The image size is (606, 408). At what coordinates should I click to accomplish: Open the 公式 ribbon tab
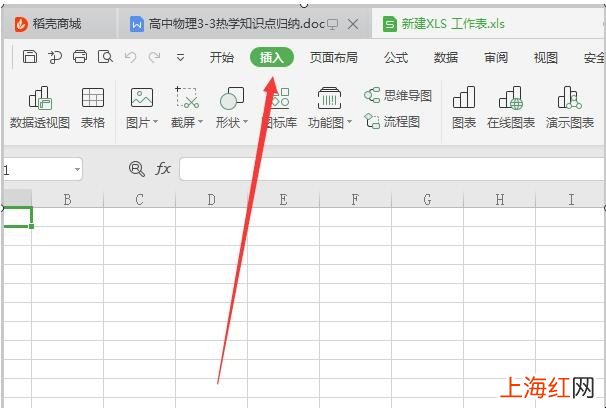396,58
